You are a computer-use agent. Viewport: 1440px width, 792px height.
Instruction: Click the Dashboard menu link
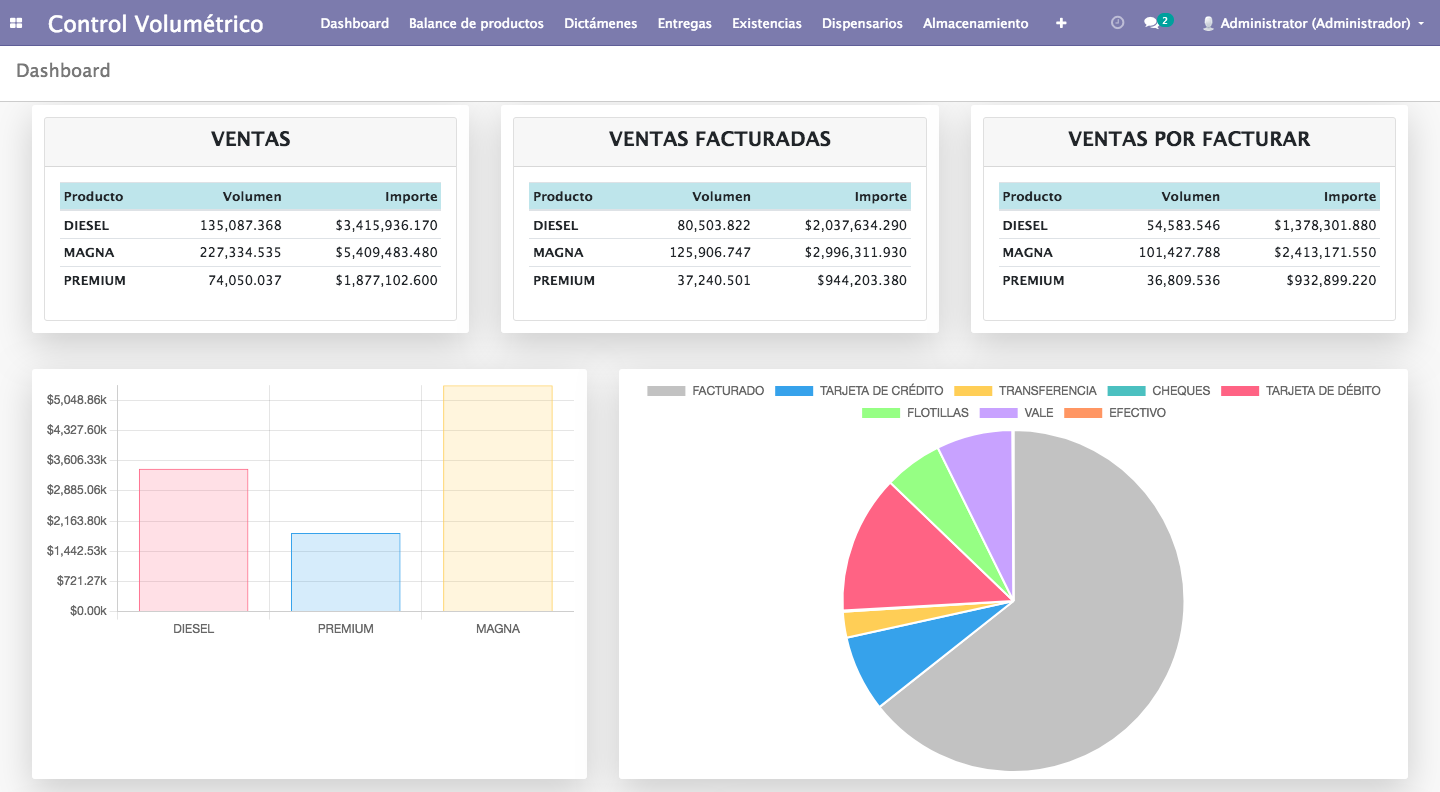coord(354,23)
